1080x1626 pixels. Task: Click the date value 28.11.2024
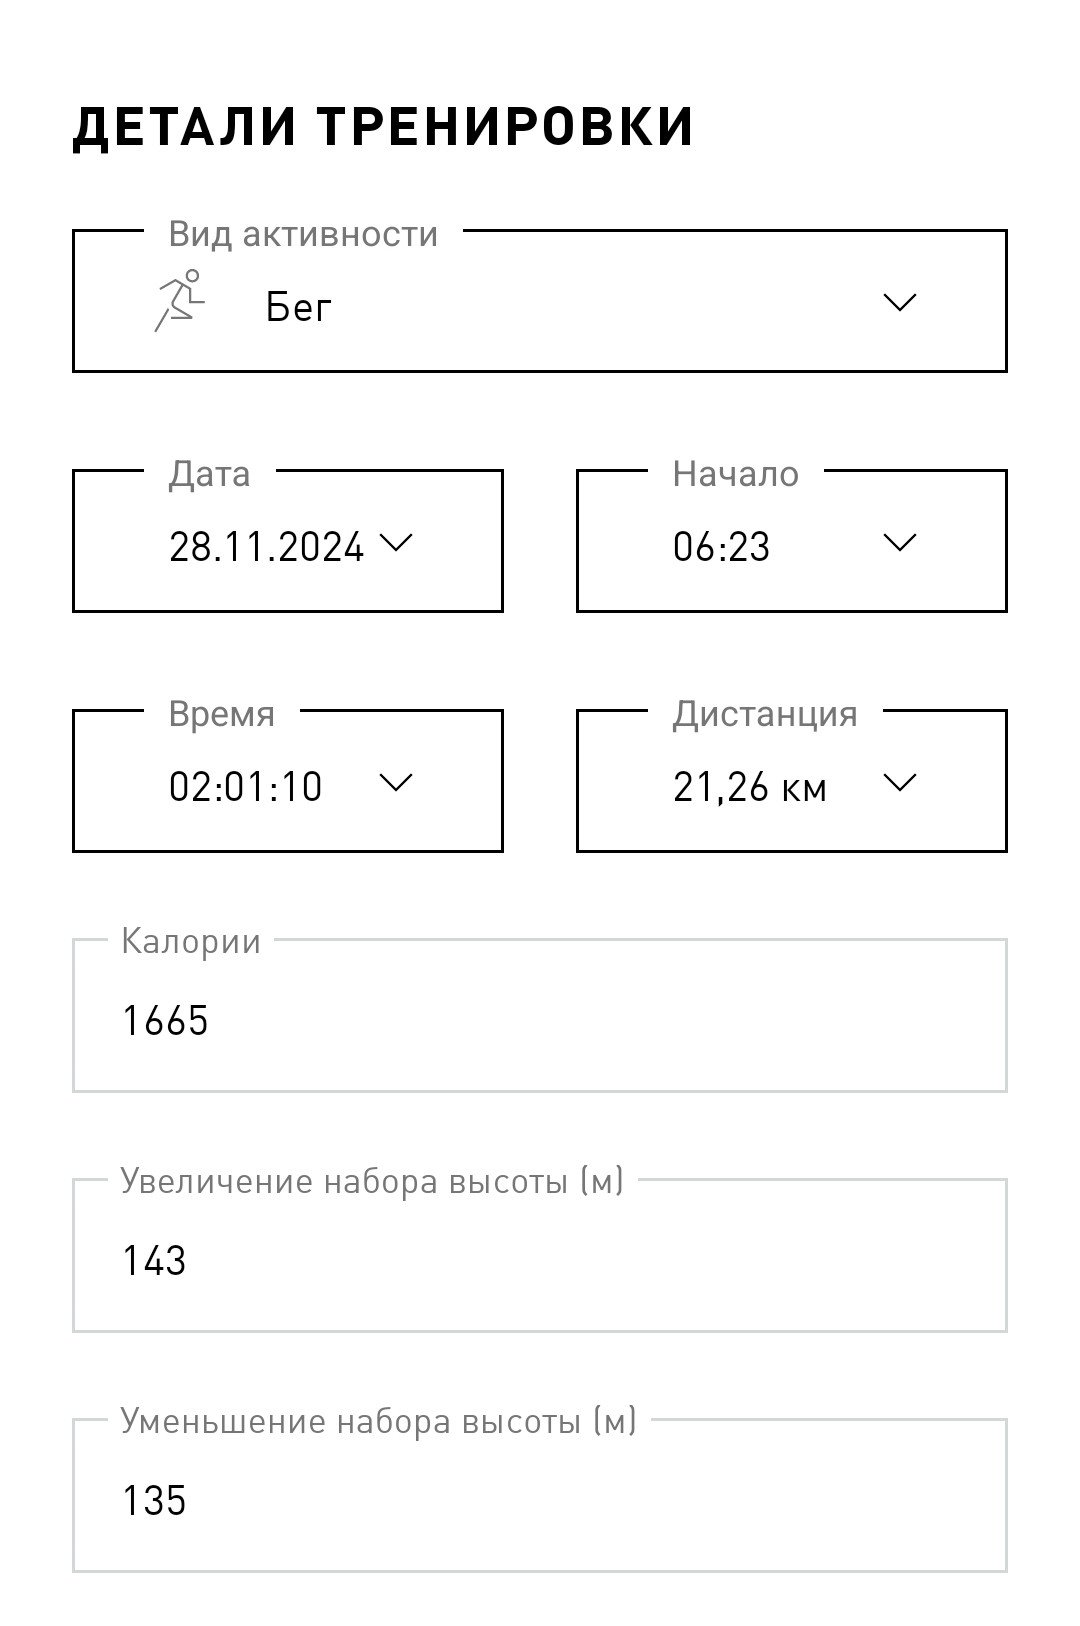[266, 547]
